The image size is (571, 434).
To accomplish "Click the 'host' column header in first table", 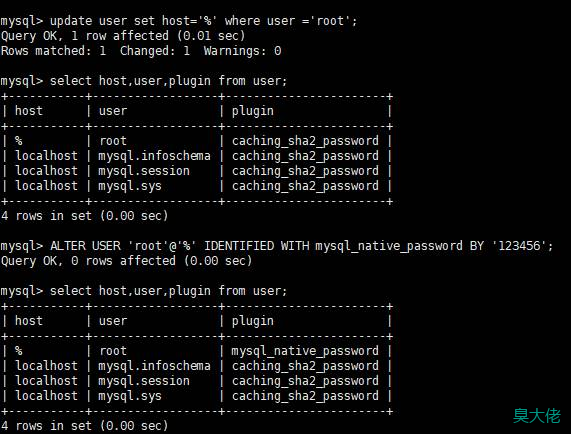I will (x=29, y=111).
